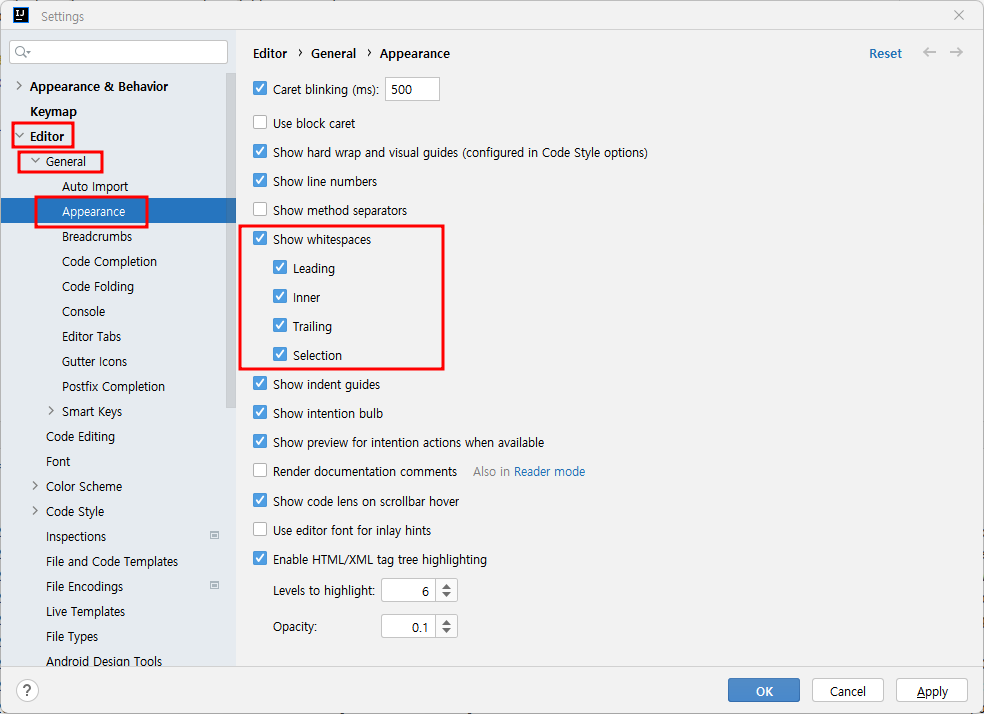Enable Show method separators

coord(260,209)
